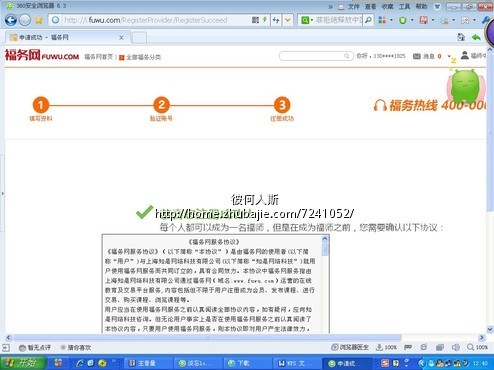Image resolution: width=494 pixels, height=370 pixels.
Task: Open the green search engine selector
Action: click(x=306, y=20)
